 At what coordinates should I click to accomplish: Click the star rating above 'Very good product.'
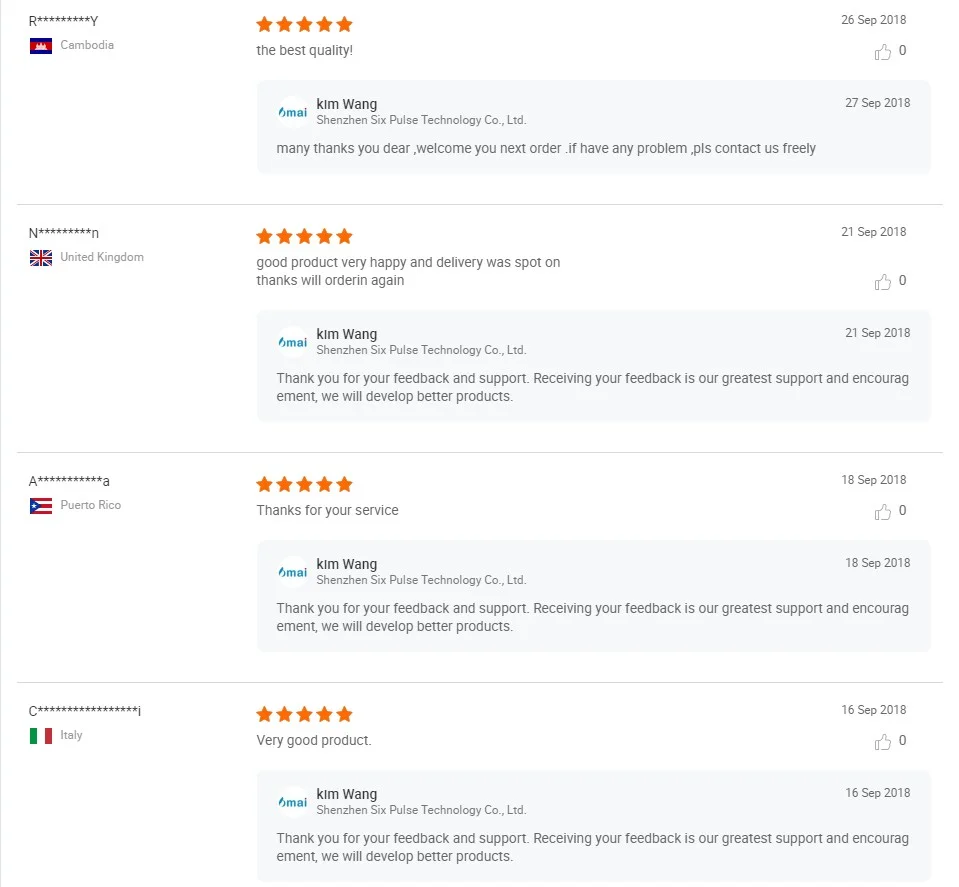pos(304,714)
